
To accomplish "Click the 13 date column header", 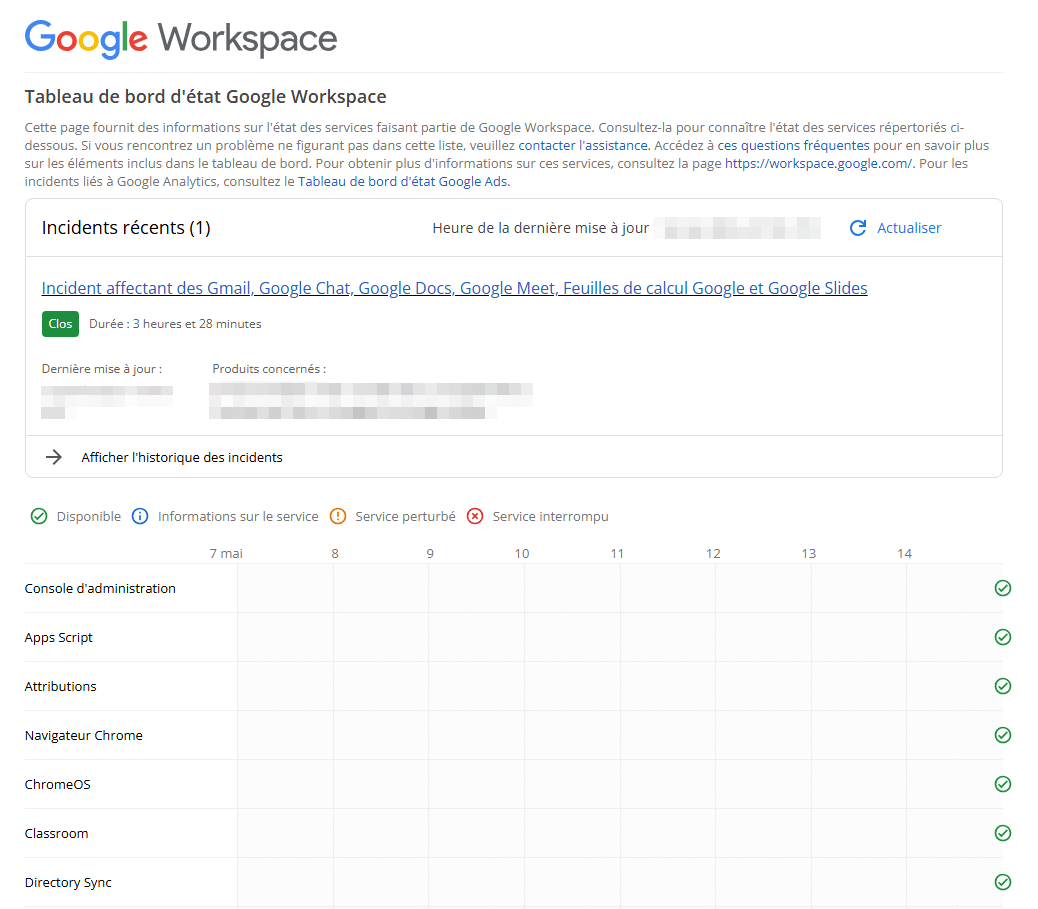I will 809,553.
